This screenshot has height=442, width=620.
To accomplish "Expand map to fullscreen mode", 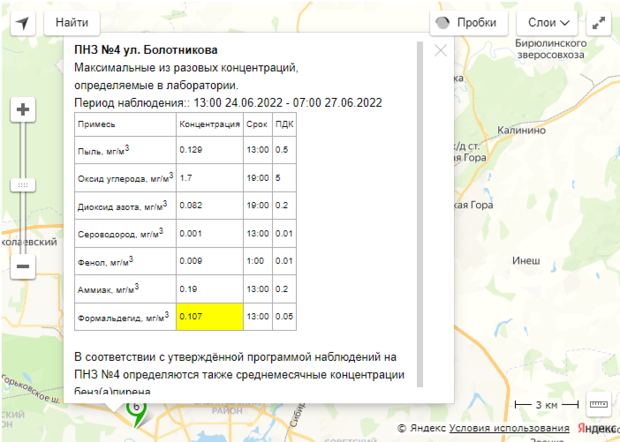I will tap(598, 22).
